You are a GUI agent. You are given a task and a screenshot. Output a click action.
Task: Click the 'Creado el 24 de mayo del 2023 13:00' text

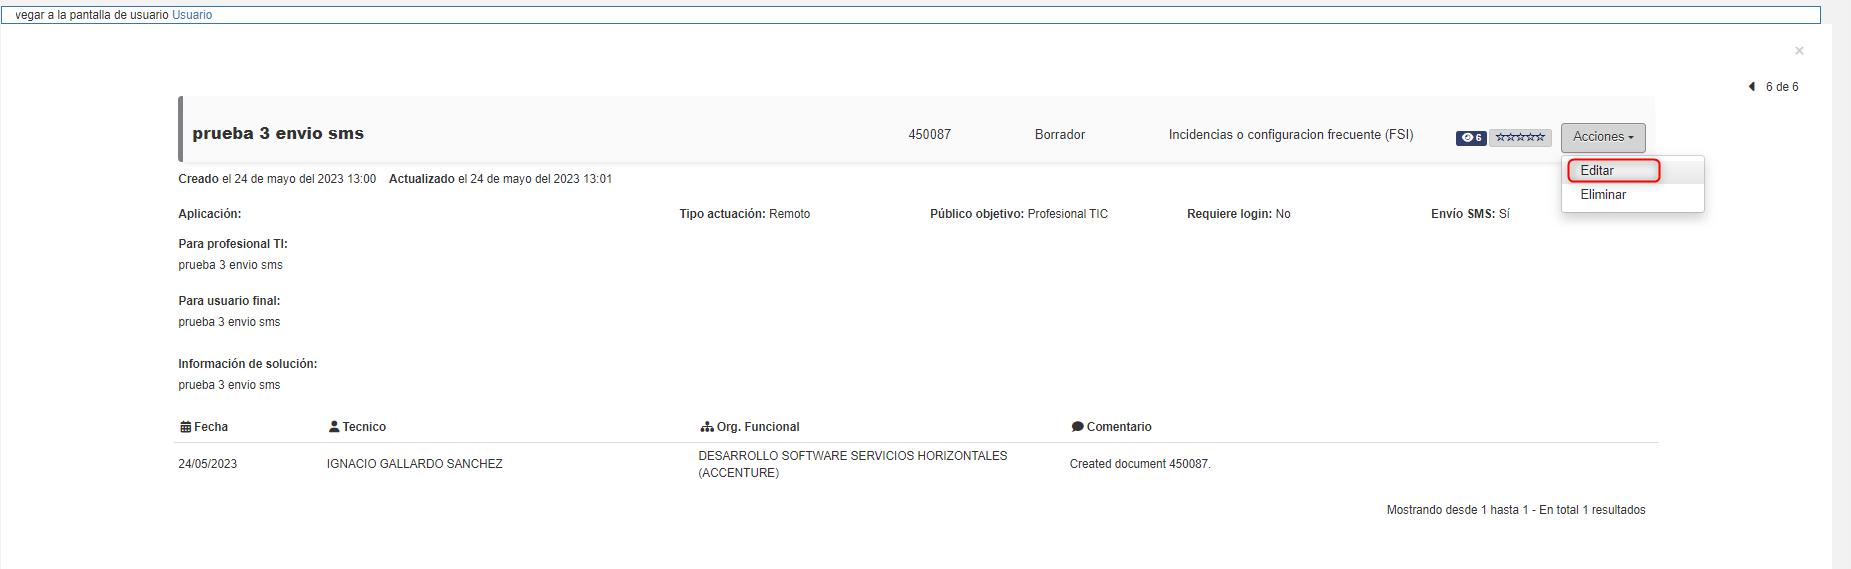tap(277, 179)
